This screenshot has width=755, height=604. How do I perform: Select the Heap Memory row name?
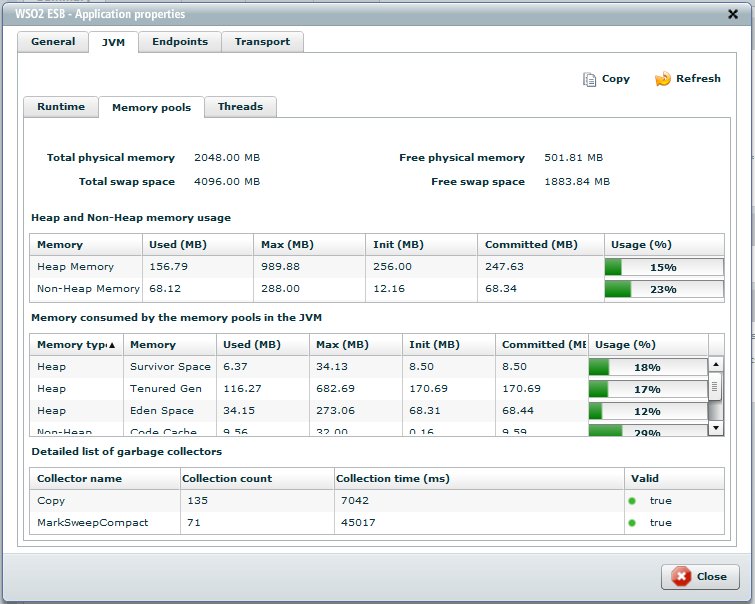[x=76, y=267]
